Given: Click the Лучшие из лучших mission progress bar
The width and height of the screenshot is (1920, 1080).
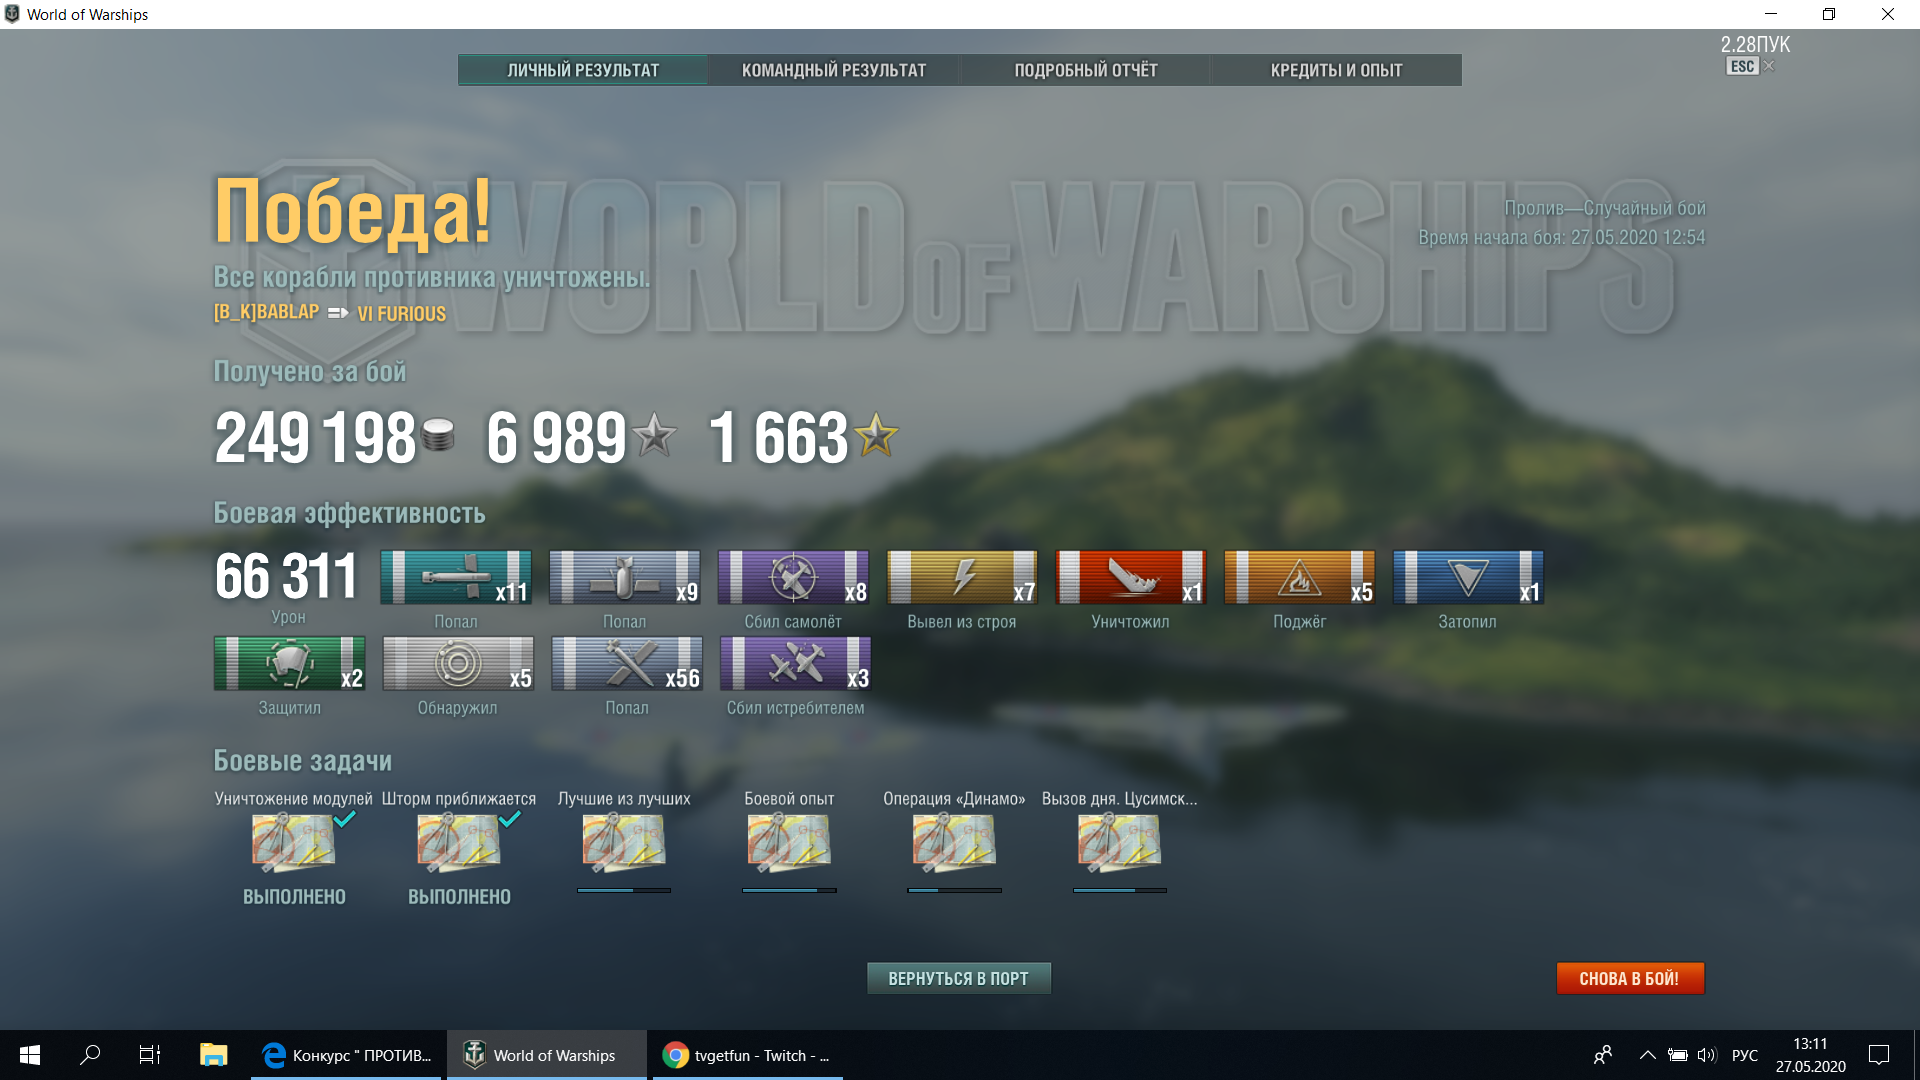Looking at the screenshot, I should [624, 890].
